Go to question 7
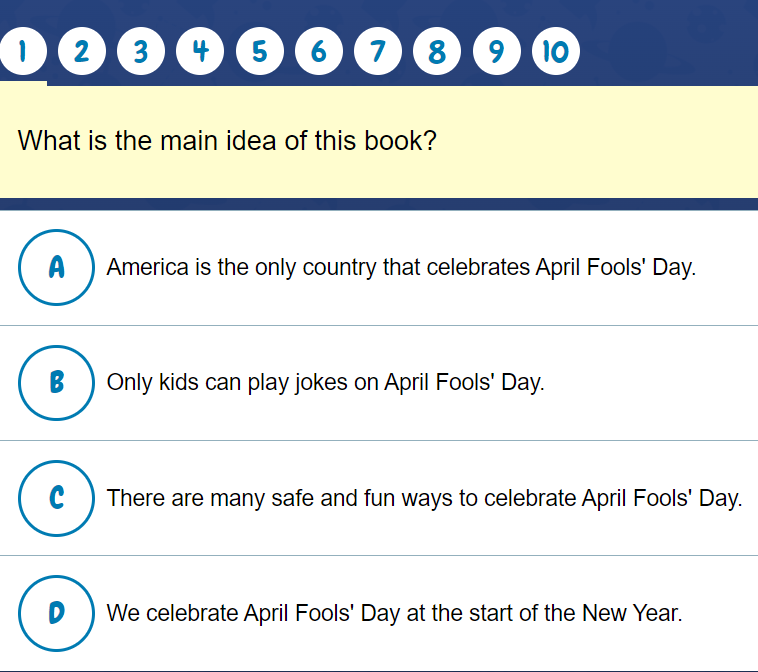 tap(378, 51)
